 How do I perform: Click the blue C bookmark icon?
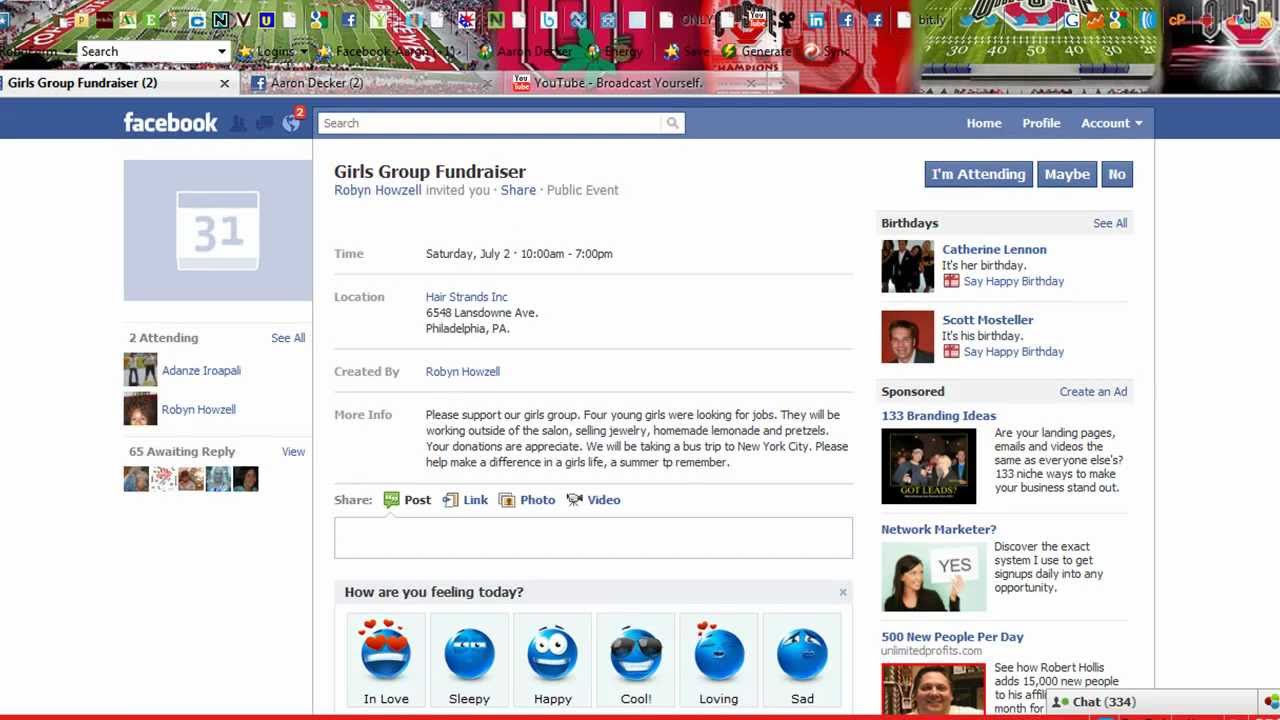tap(197, 20)
